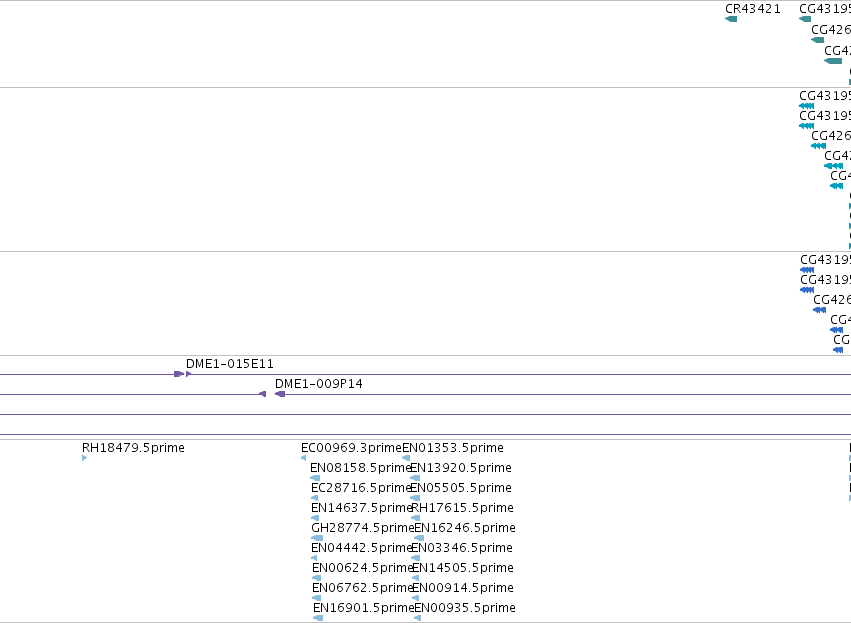Select the teal arrow glyph under CR43421
Image resolution: width=851 pixels, height=623 pixels.
pyautogui.click(x=731, y=19)
